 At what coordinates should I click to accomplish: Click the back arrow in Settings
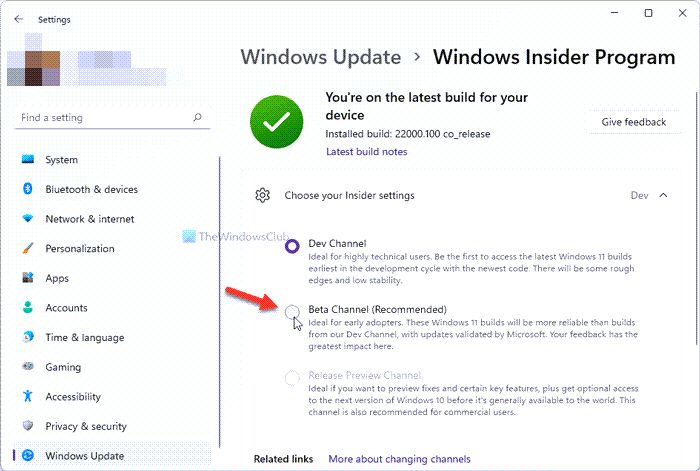point(18,19)
